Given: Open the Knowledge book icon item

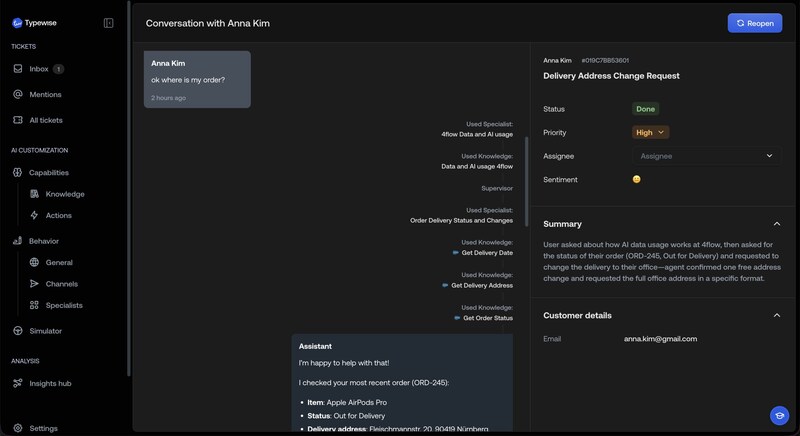Looking at the screenshot, I should point(35,194).
